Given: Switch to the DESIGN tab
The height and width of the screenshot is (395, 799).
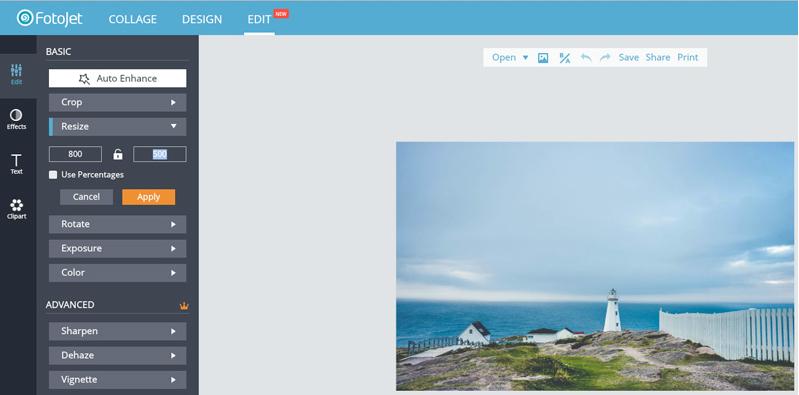Looking at the screenshot, I should coord(202,19).
